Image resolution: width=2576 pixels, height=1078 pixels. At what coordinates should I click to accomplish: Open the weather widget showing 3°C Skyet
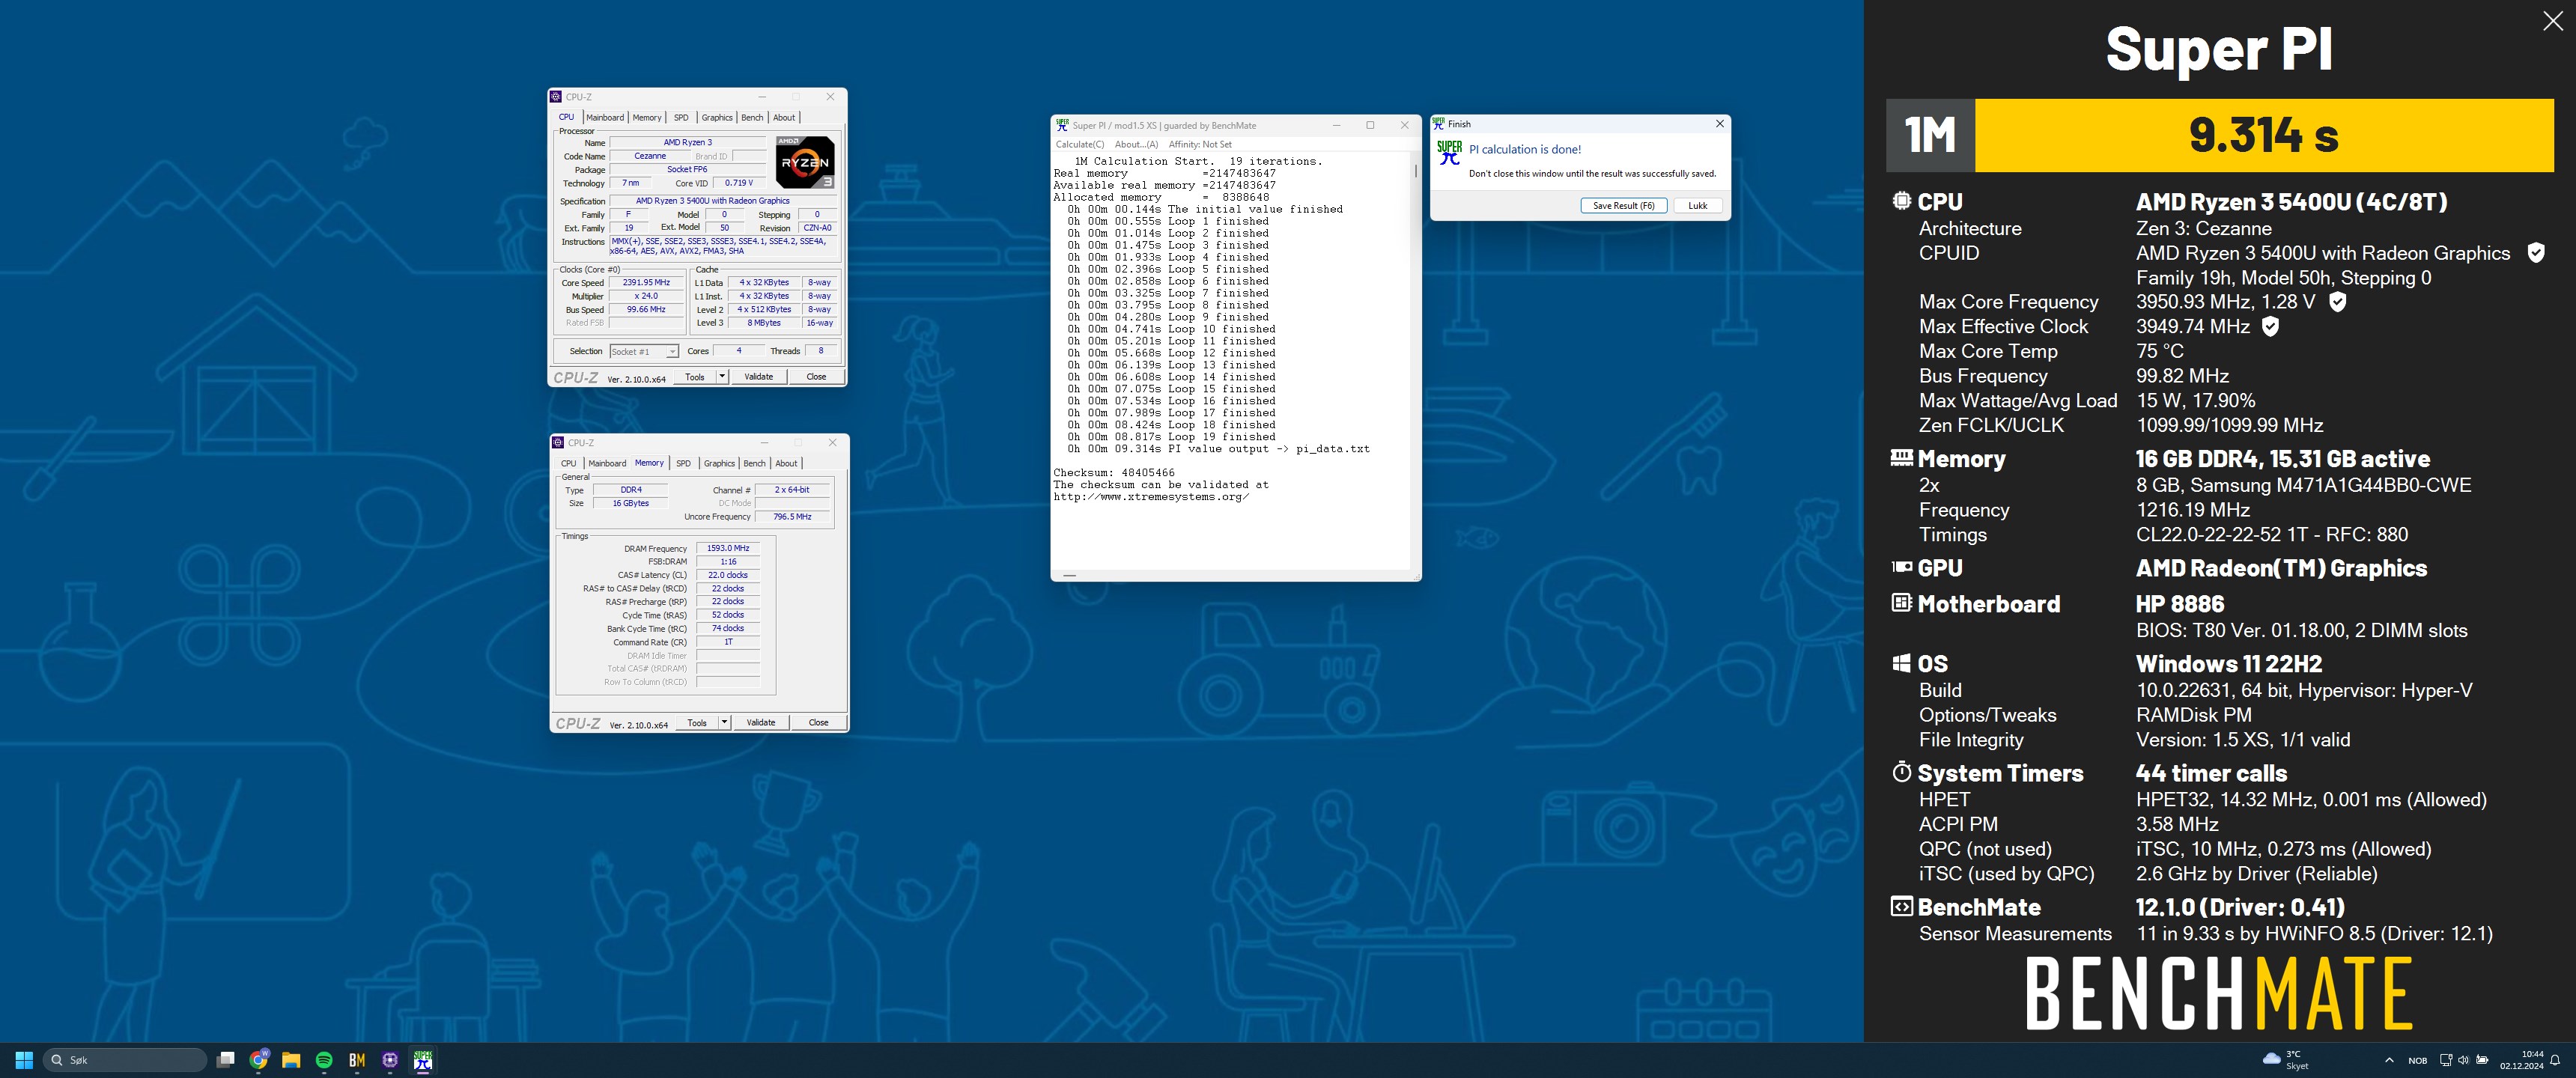coord(2286,1060)
